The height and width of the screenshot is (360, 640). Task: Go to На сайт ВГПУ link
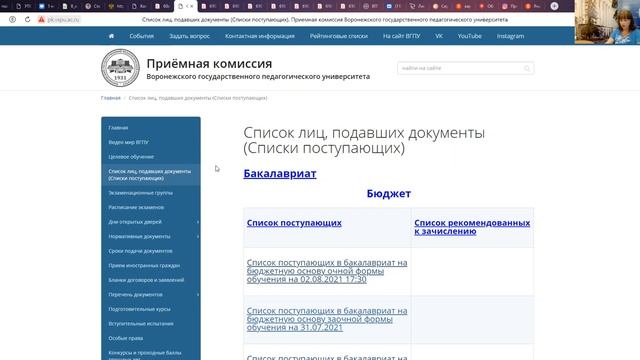(x=401, y=36)
